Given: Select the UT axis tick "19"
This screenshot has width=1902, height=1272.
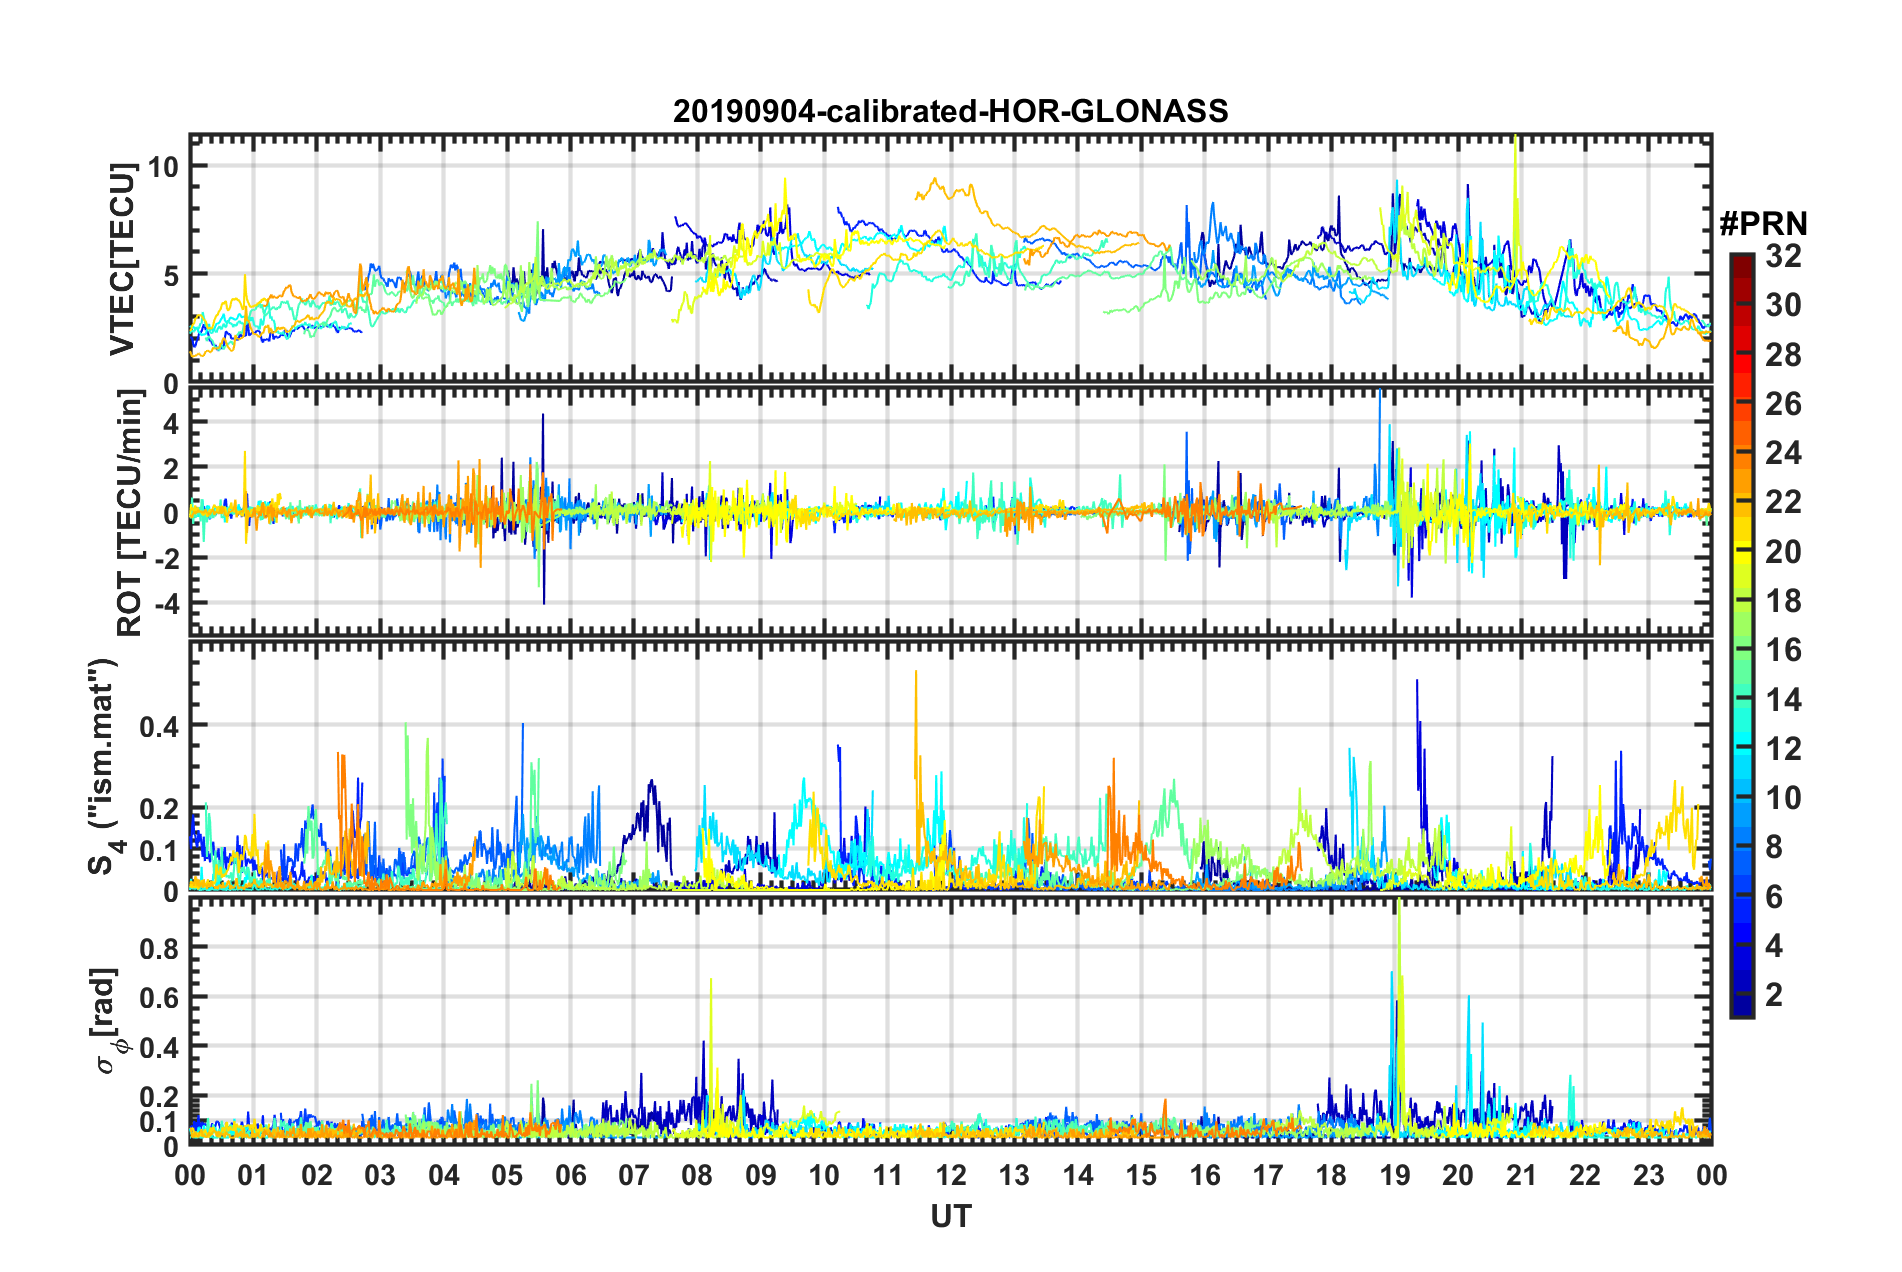Looking at the screenshot, I should tap(1395, 1175).
